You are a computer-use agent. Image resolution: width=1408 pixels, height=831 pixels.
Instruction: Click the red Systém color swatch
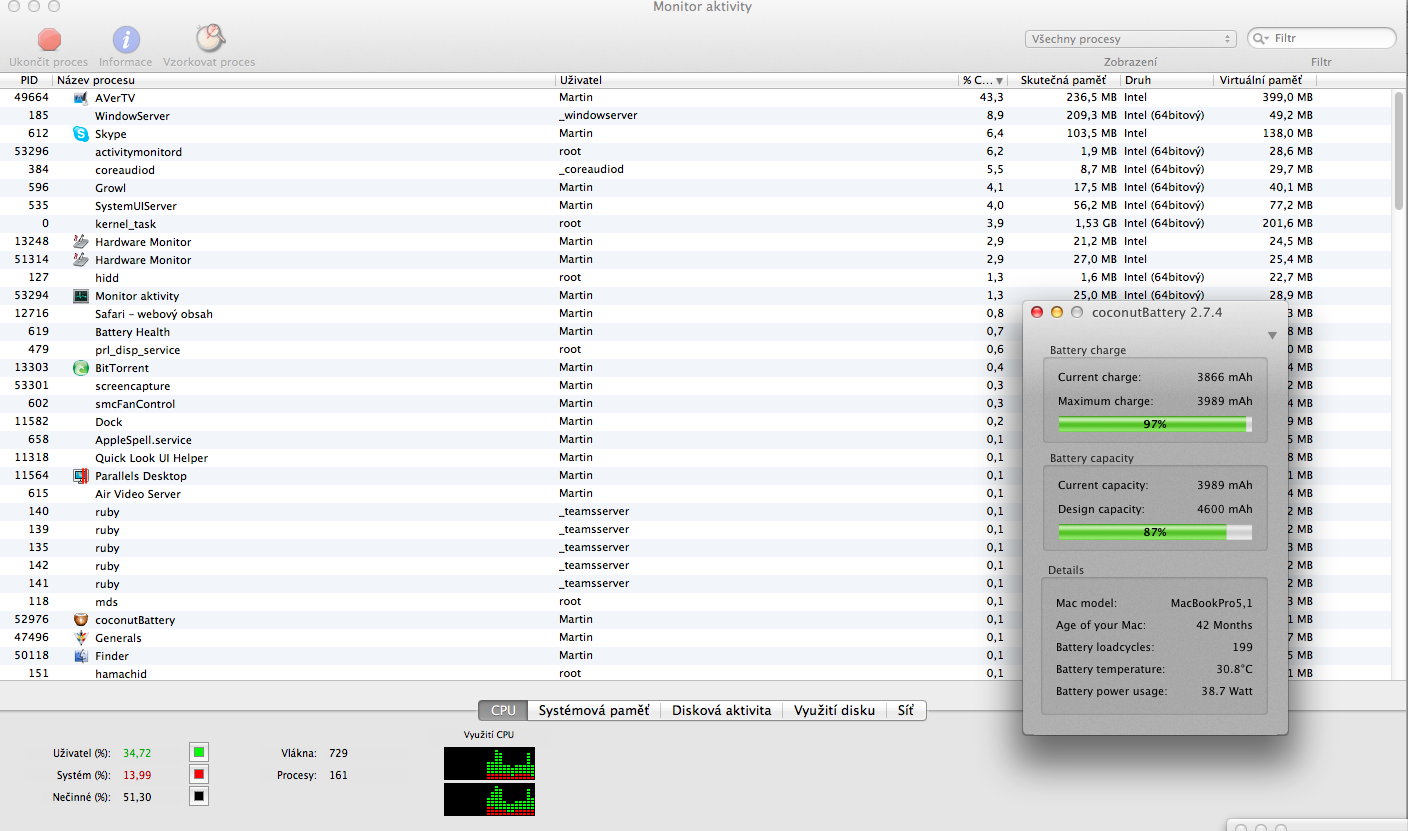(x=199, y=775)
